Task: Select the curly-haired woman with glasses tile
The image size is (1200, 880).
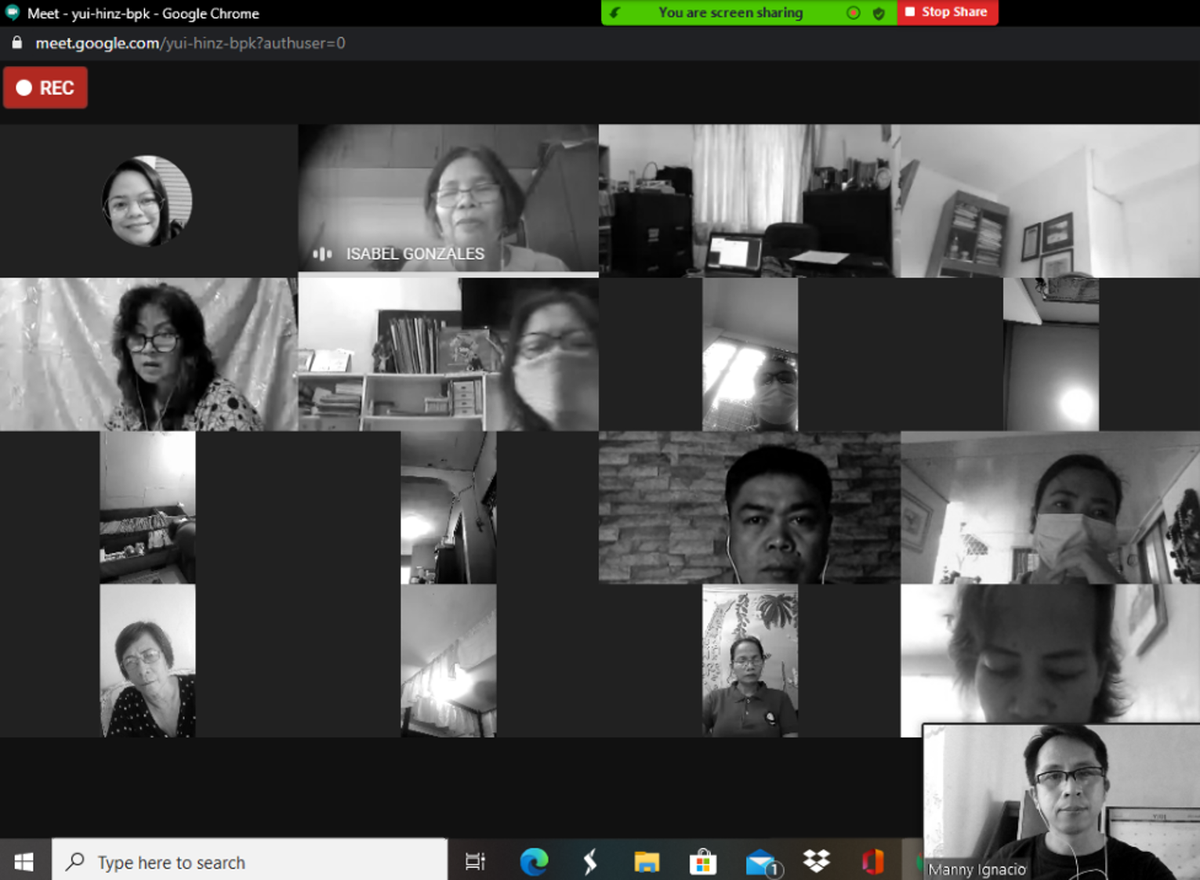Action: 149,354
